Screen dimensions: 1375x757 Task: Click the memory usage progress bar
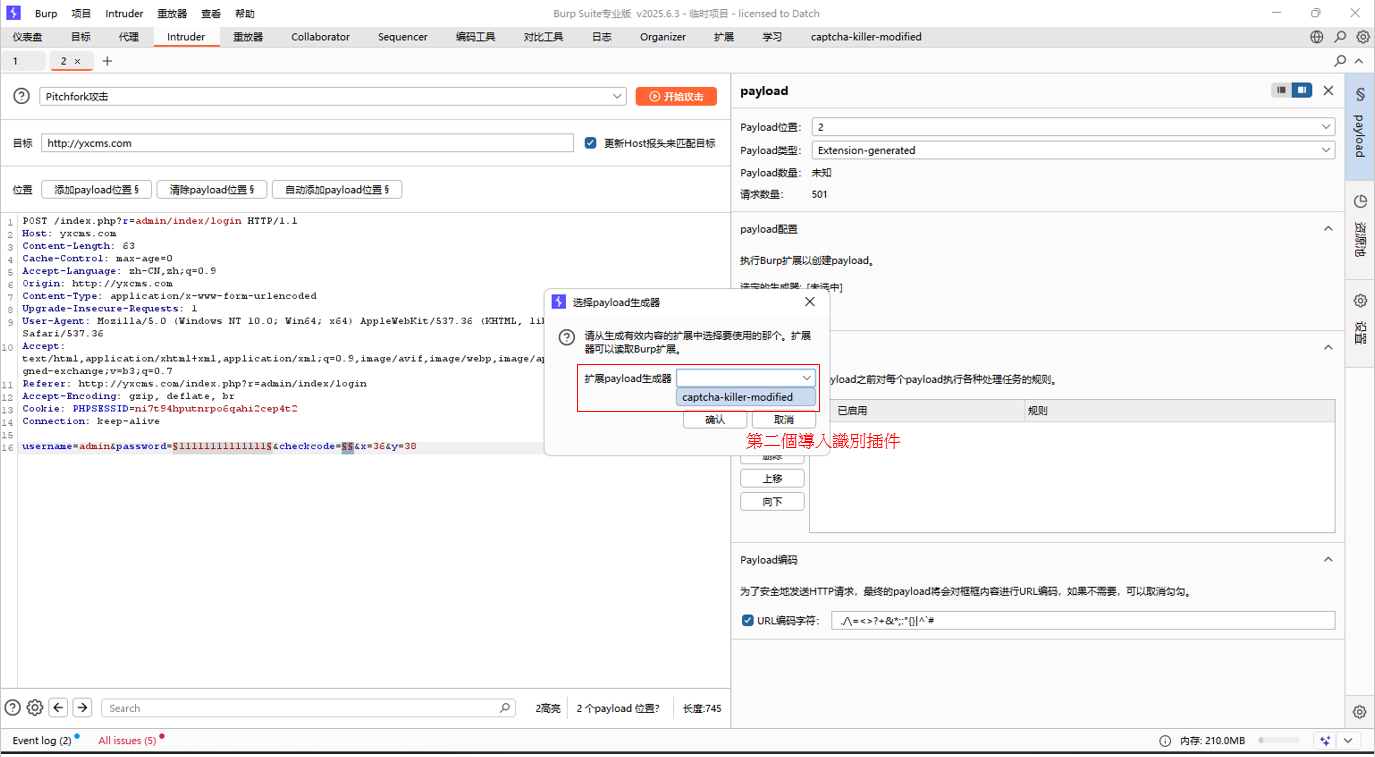(x=1279, y=741)
